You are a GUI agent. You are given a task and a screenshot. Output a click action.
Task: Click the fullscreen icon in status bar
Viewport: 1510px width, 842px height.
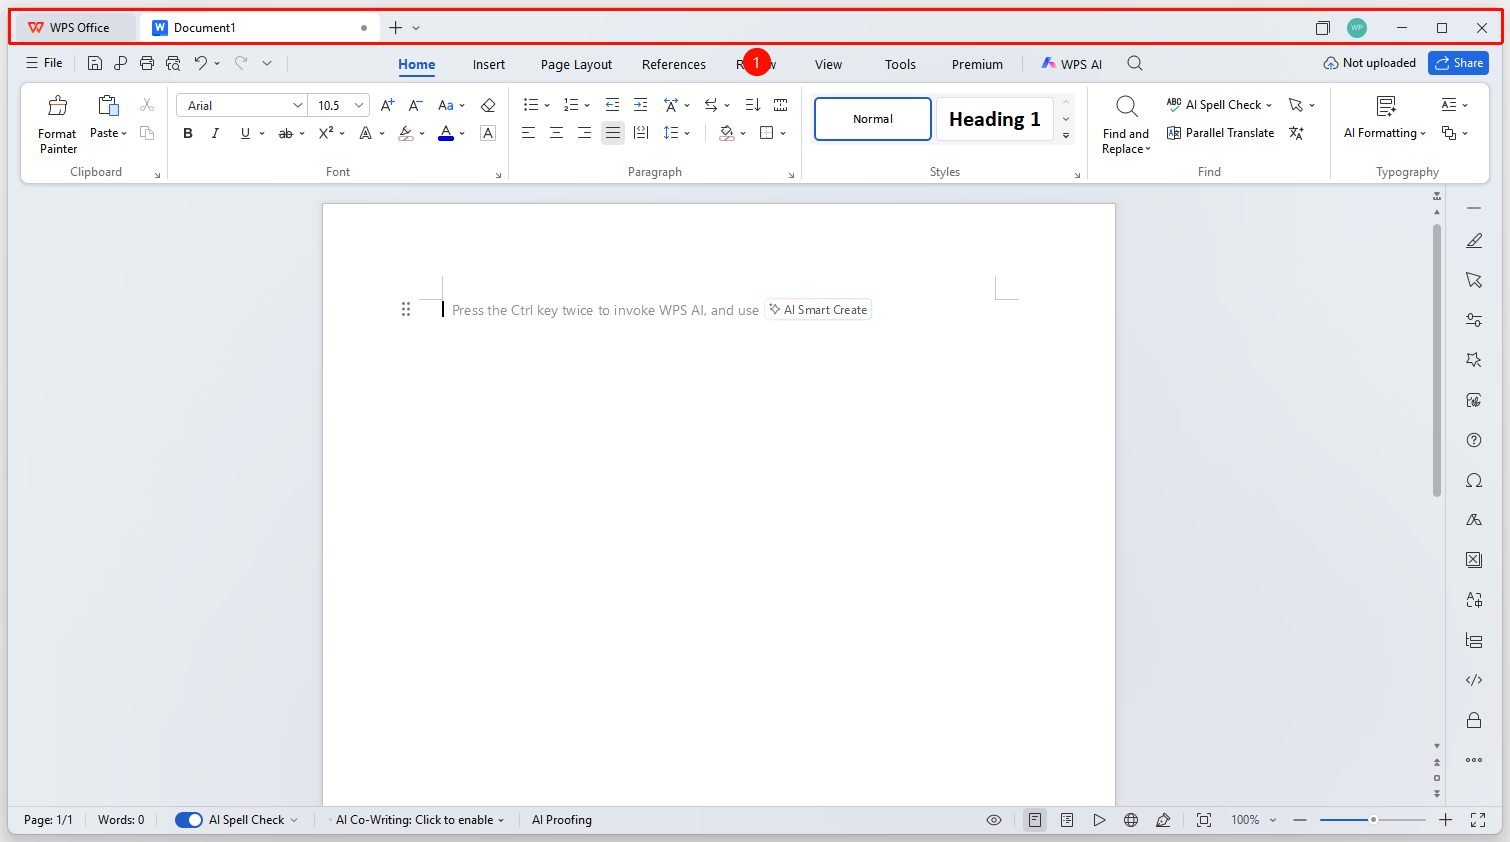[1478, 820]
